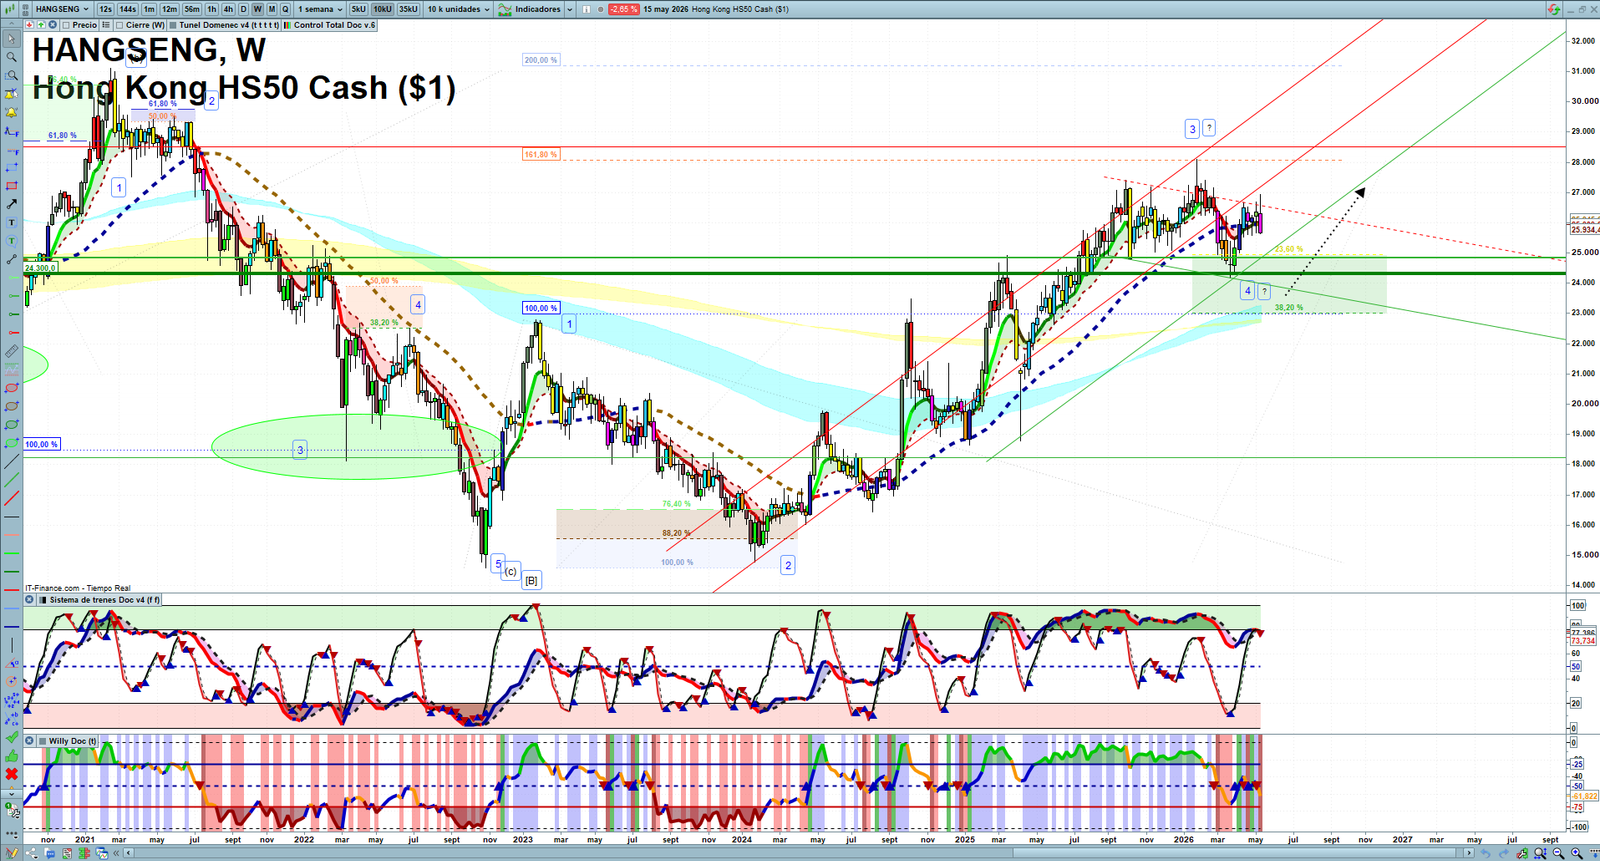Select the 144s timeframe

128,9
